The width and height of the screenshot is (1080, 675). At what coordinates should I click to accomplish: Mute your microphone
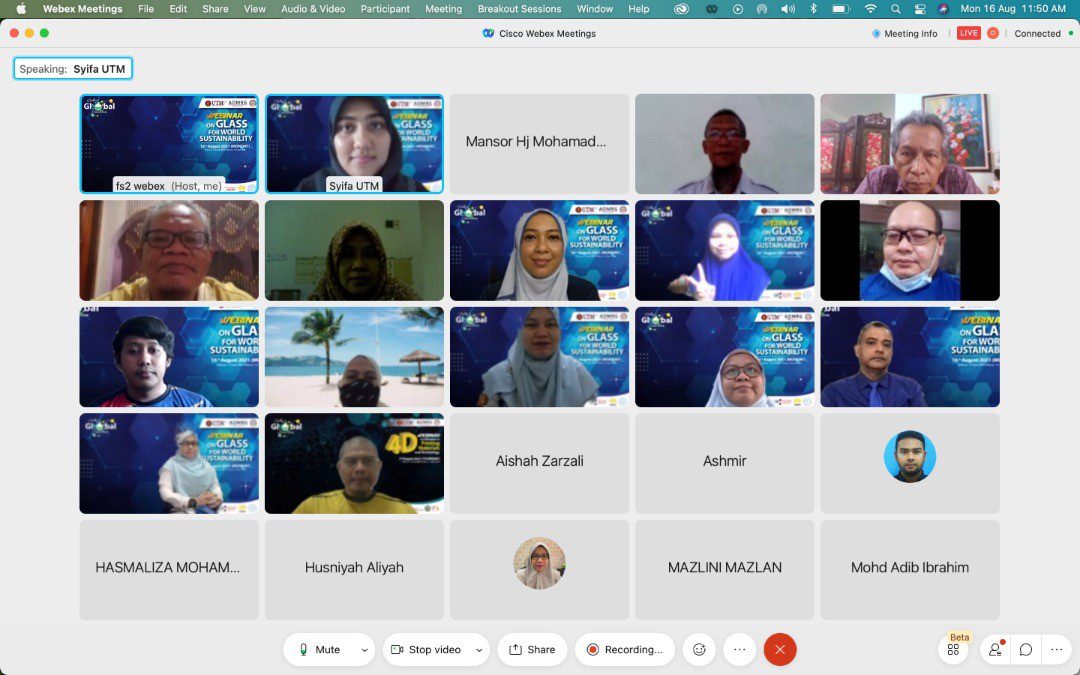click(x=322, y=649)
